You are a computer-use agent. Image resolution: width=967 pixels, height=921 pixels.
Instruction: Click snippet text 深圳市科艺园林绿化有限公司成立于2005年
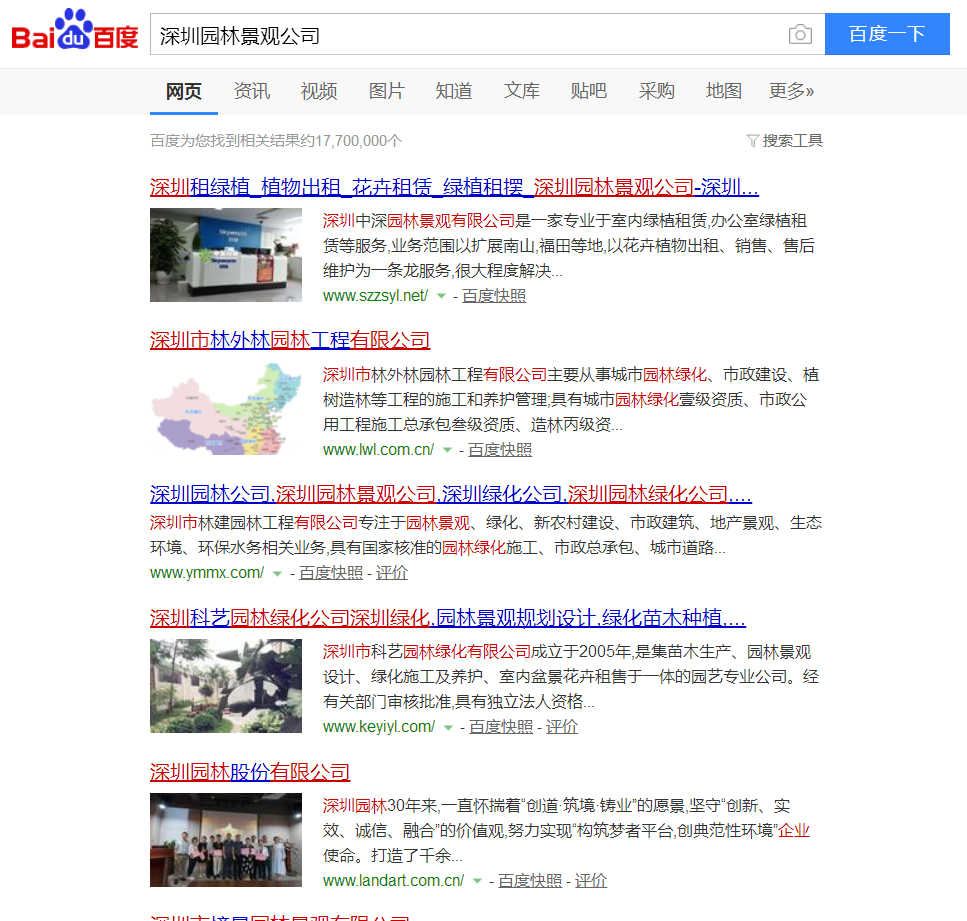(x=475, y=652)
